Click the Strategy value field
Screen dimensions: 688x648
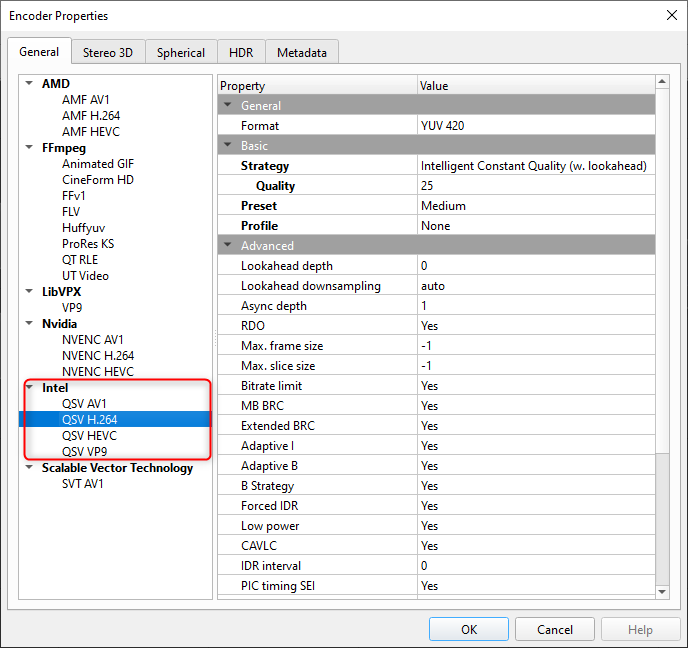pos(535,166)
